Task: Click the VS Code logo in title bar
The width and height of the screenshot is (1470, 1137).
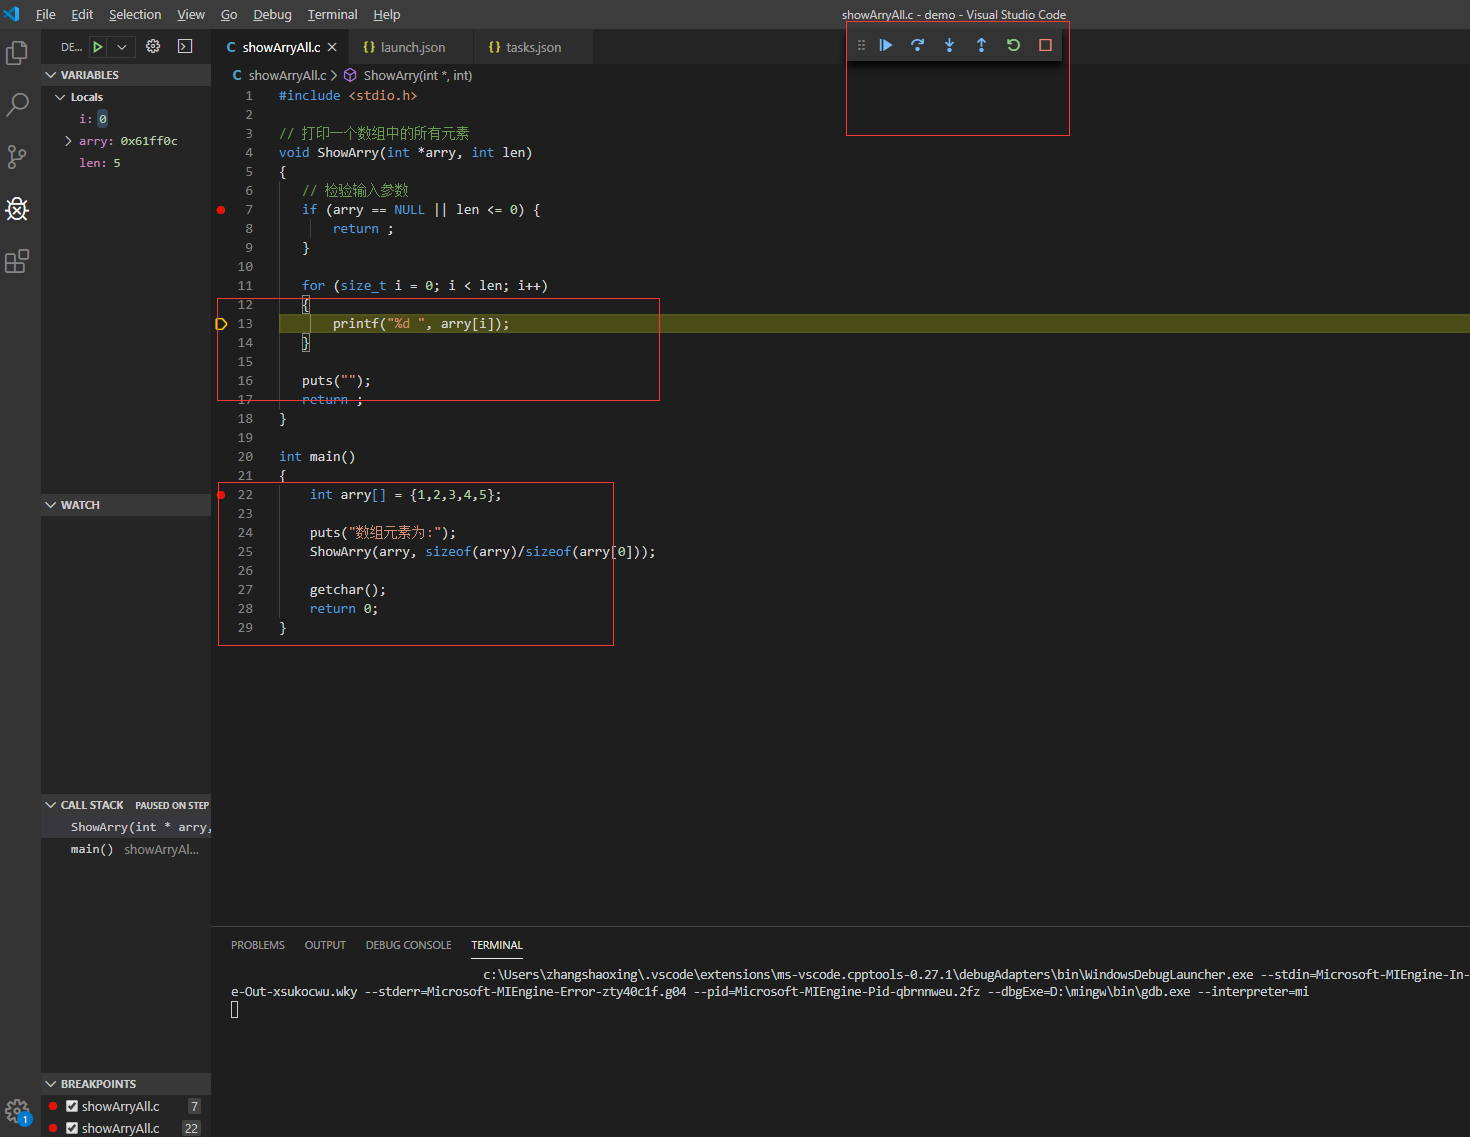Action: point(12,14)
